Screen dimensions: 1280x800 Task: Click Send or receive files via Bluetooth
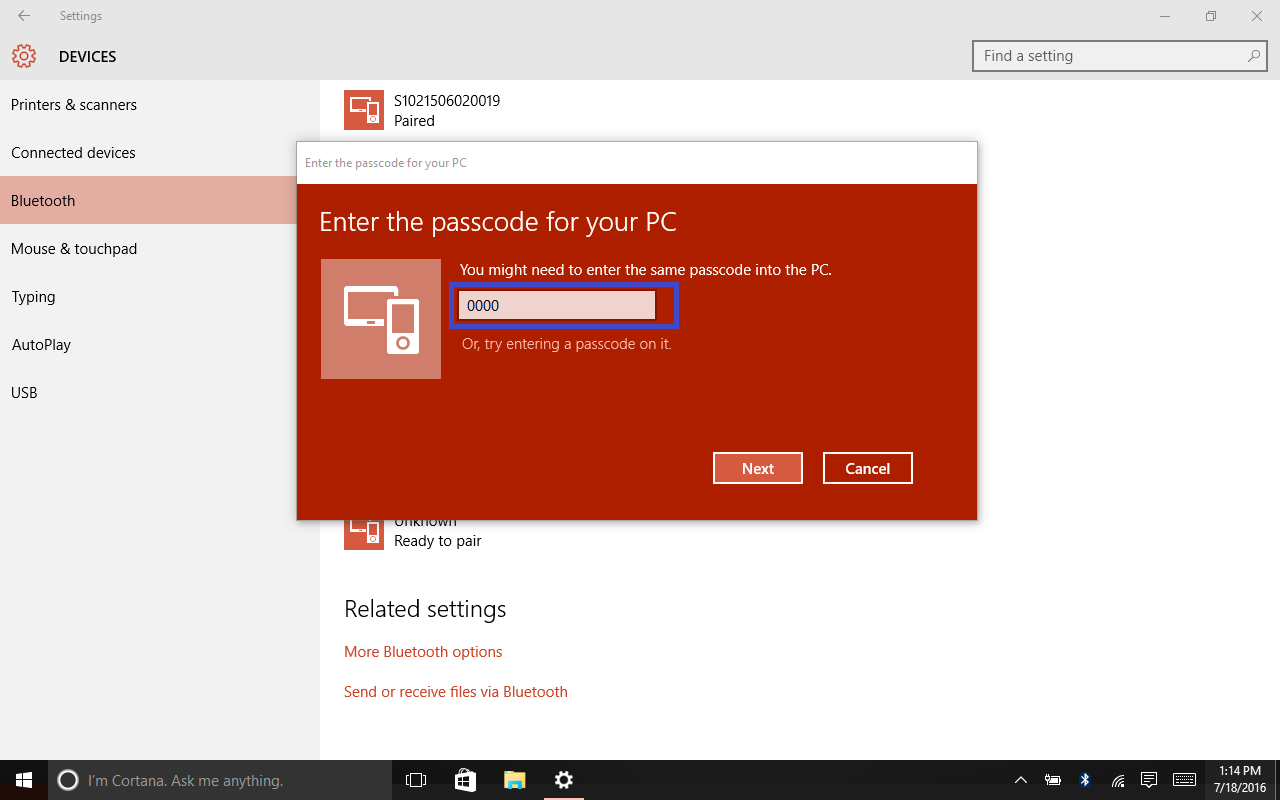coord(455,692)
